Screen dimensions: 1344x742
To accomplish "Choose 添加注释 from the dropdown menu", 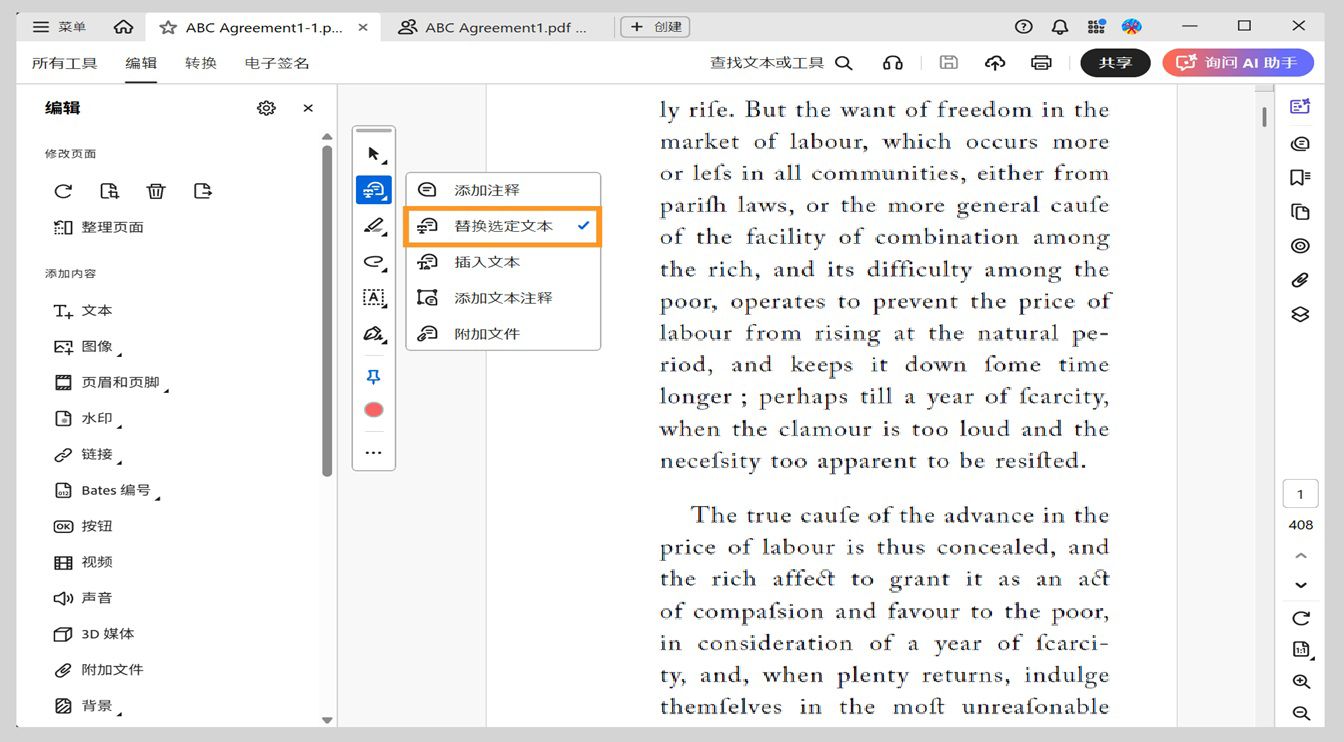I will 503,190.
